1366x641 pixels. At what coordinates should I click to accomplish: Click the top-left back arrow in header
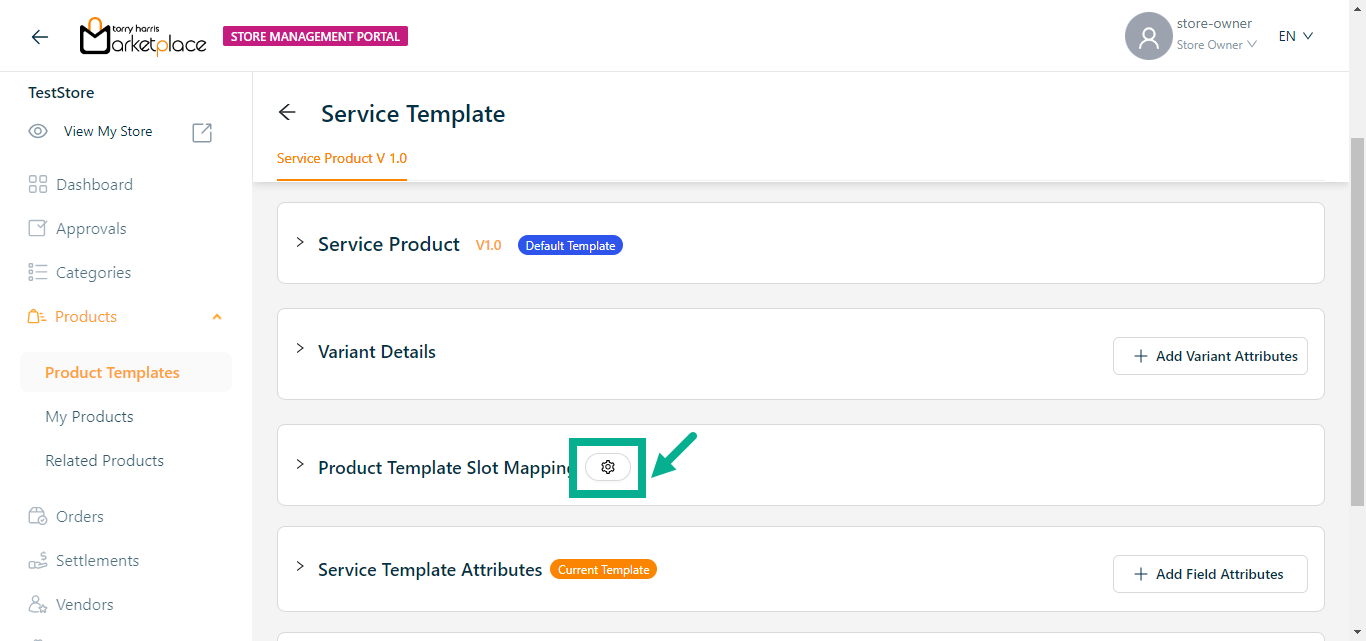(x=40, y=37)
